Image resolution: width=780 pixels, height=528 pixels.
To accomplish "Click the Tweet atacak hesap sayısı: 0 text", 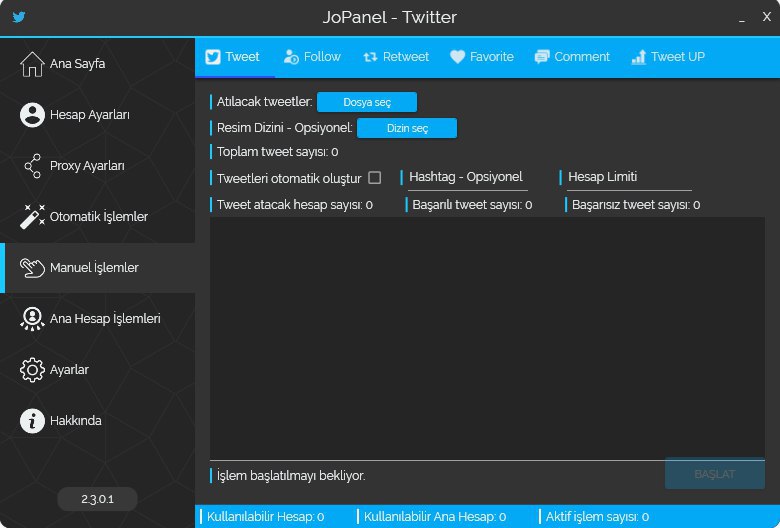I will coord(294,205).
